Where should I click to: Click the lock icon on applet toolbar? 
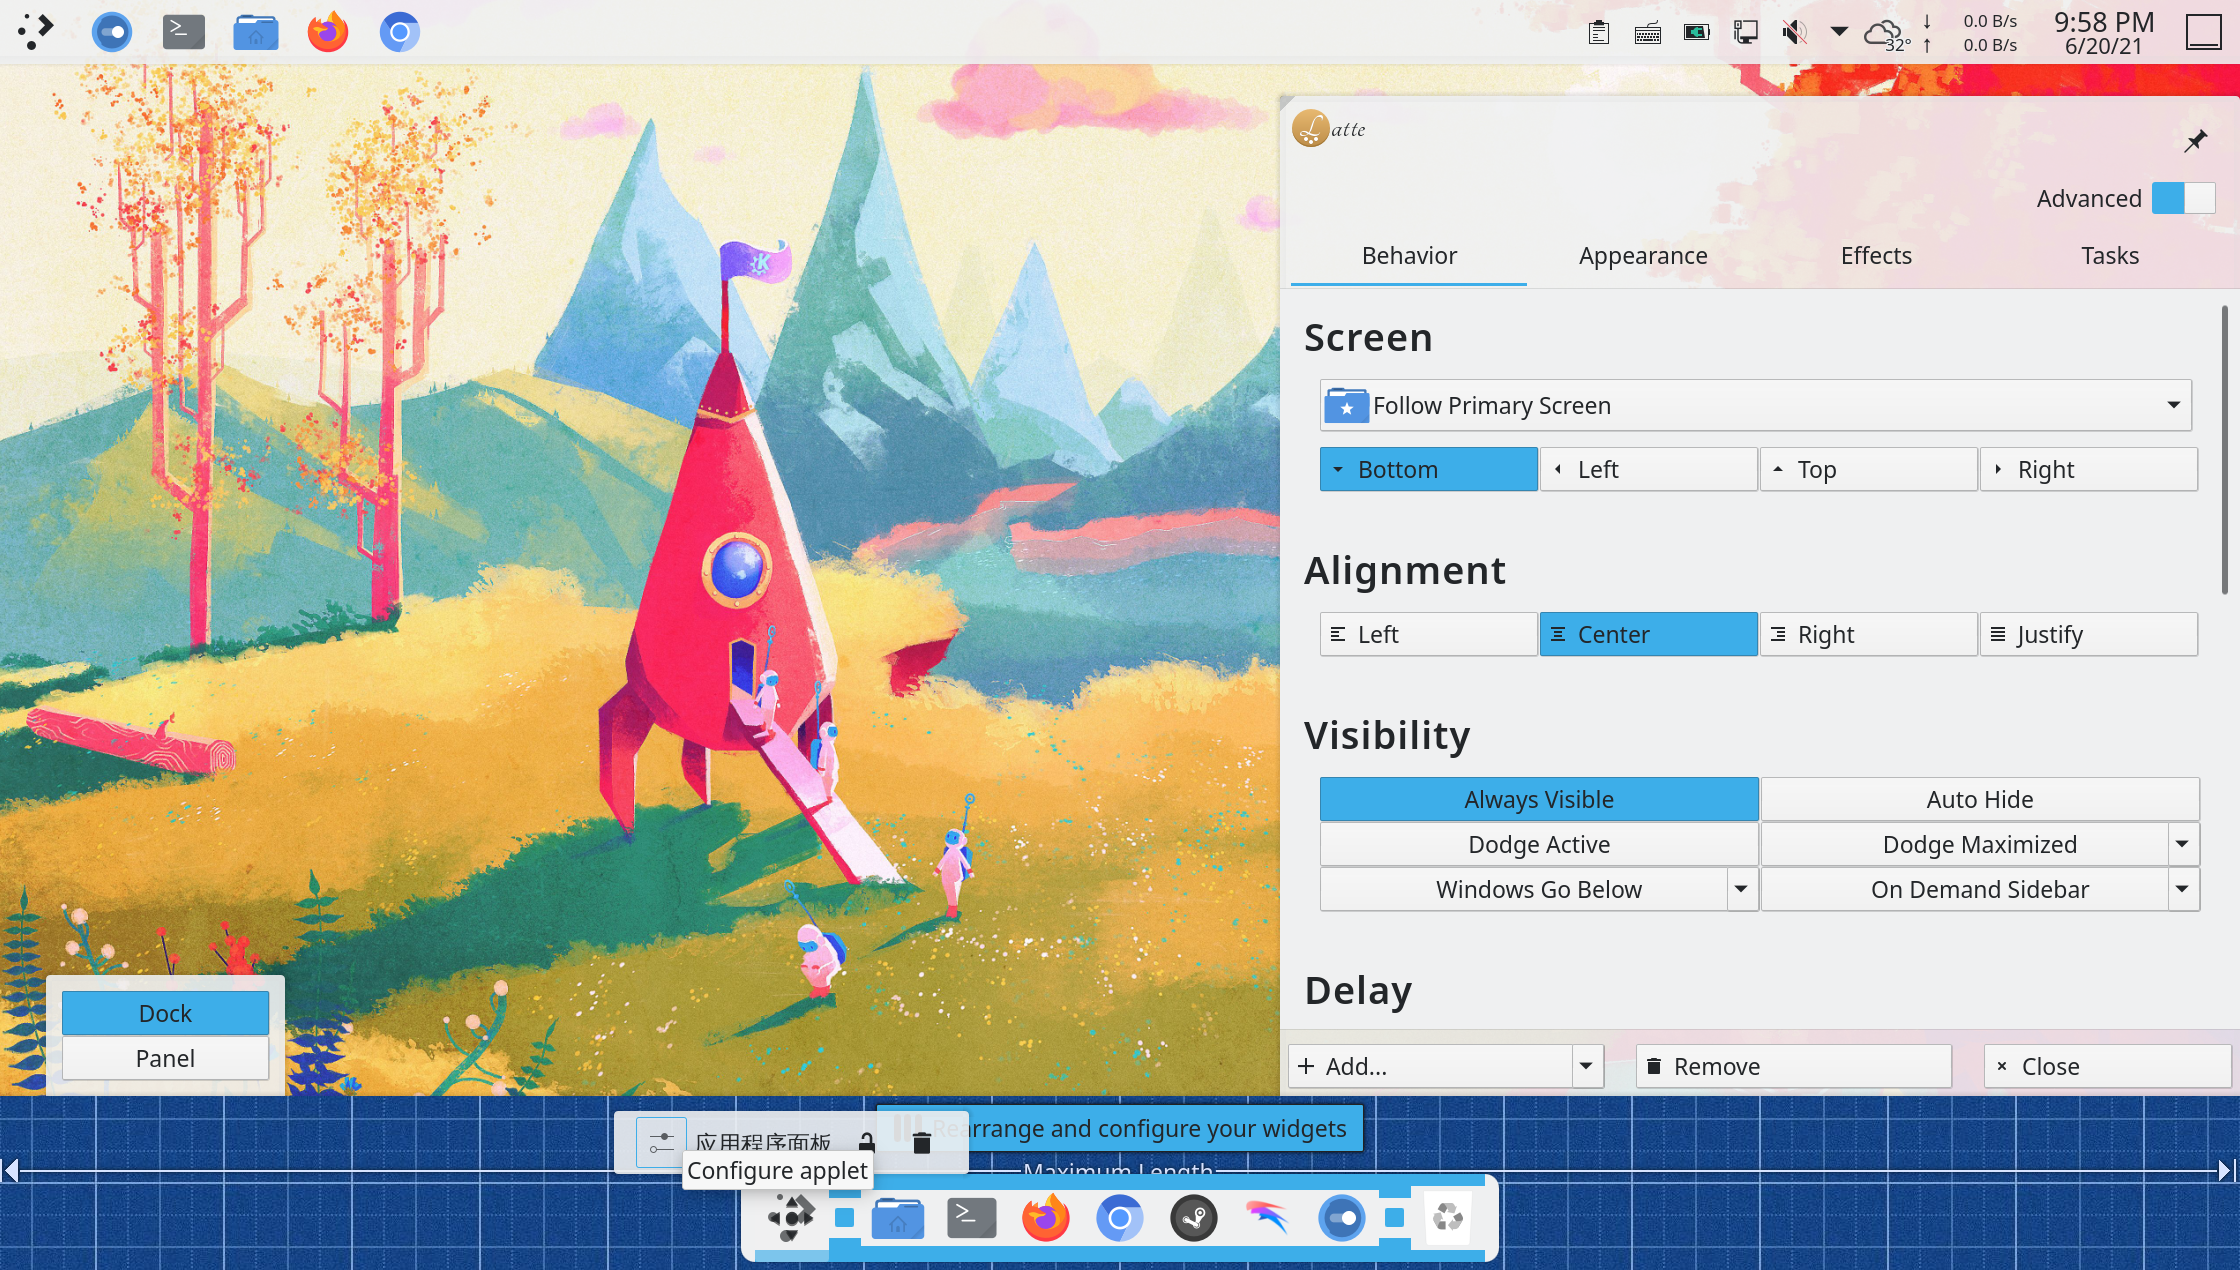[x=867, y=1142]
